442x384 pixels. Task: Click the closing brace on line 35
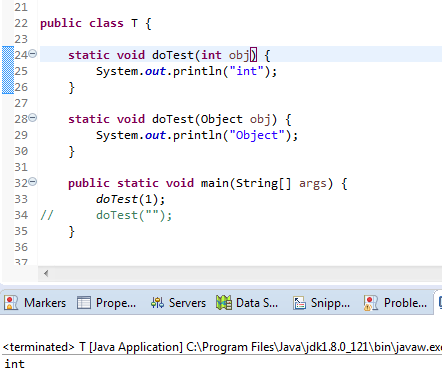[71, 231]
